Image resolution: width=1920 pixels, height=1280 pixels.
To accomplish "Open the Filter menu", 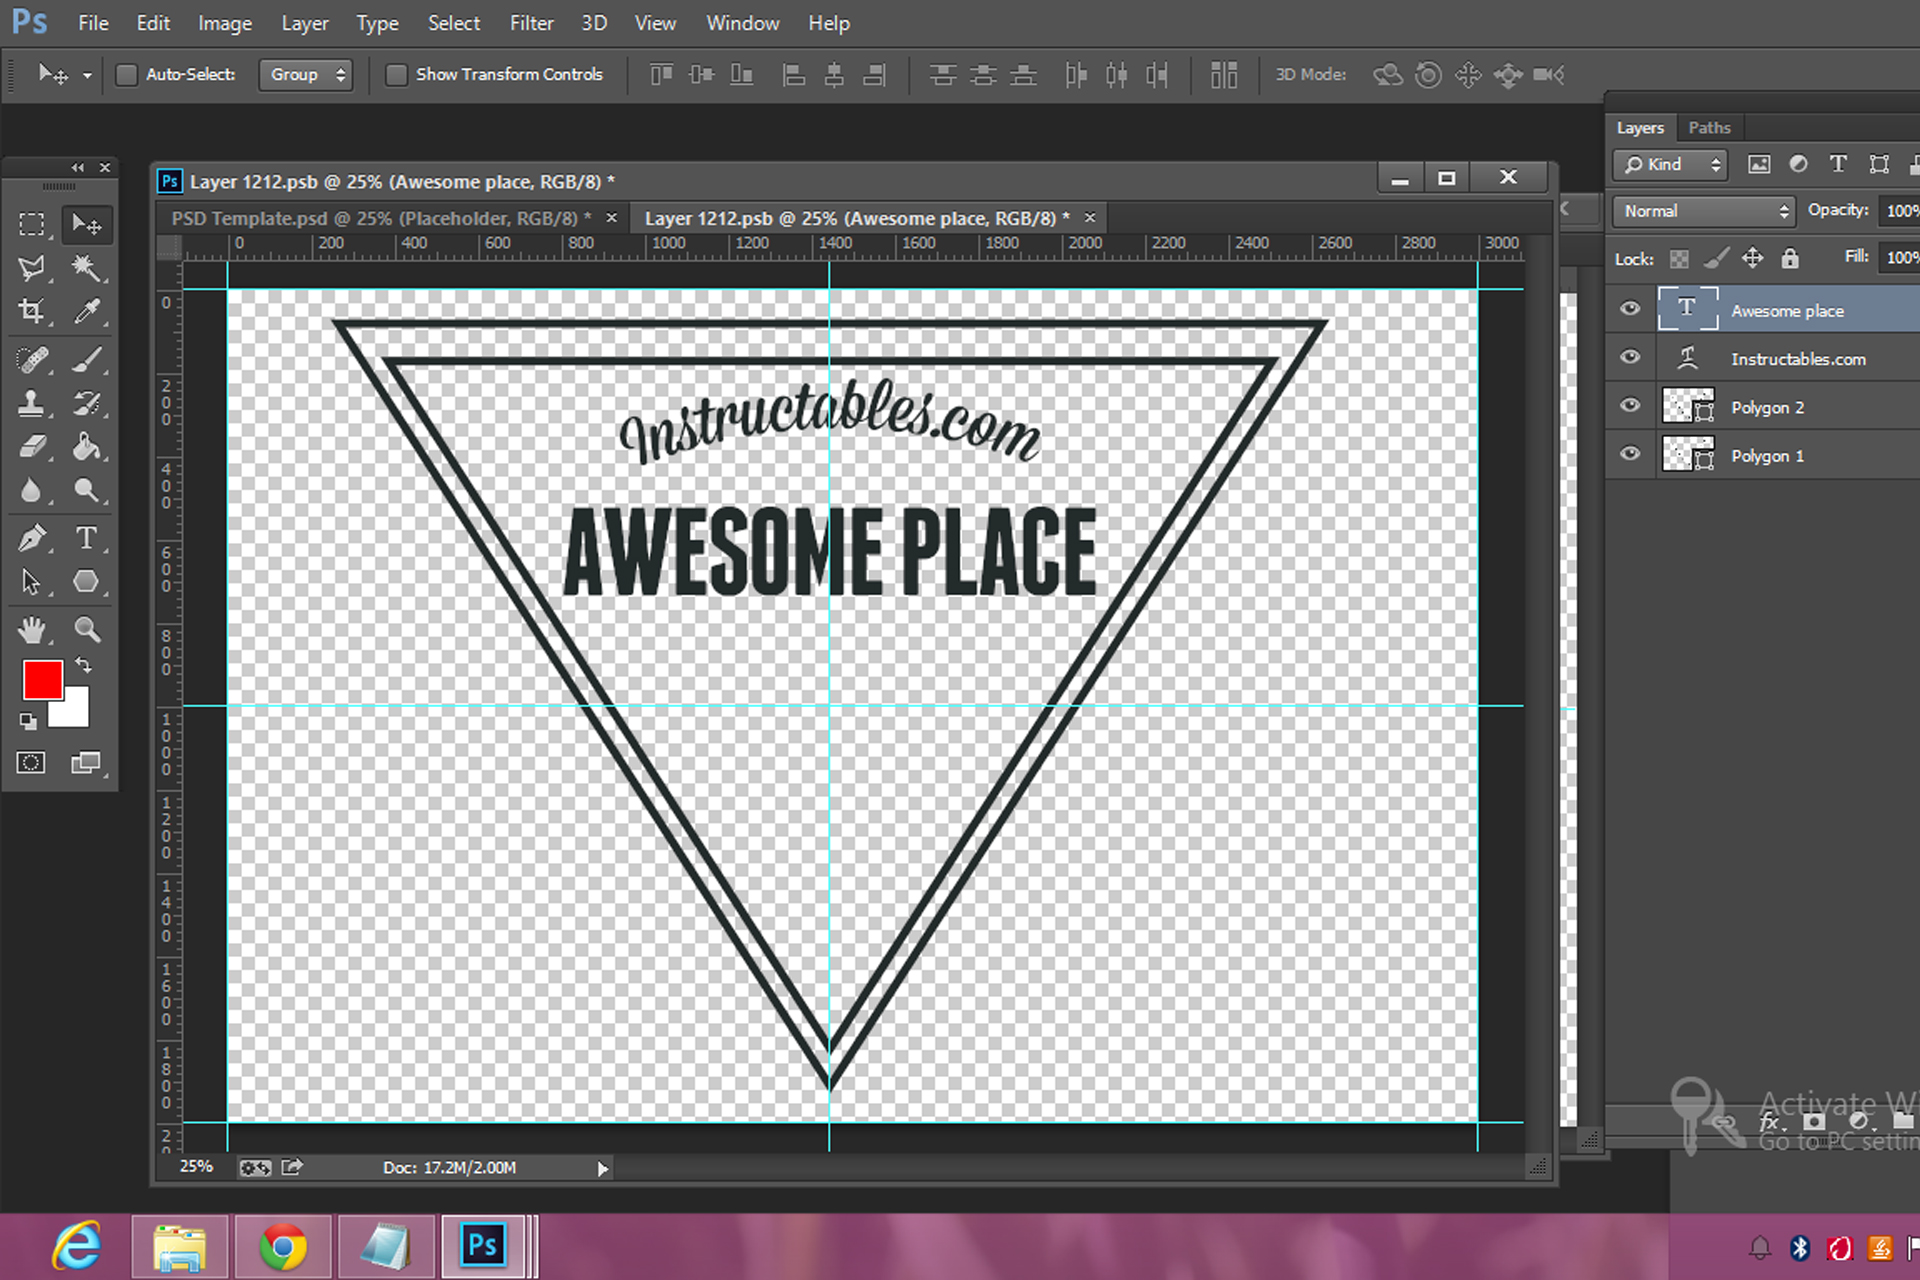I will tap(531, 23).
